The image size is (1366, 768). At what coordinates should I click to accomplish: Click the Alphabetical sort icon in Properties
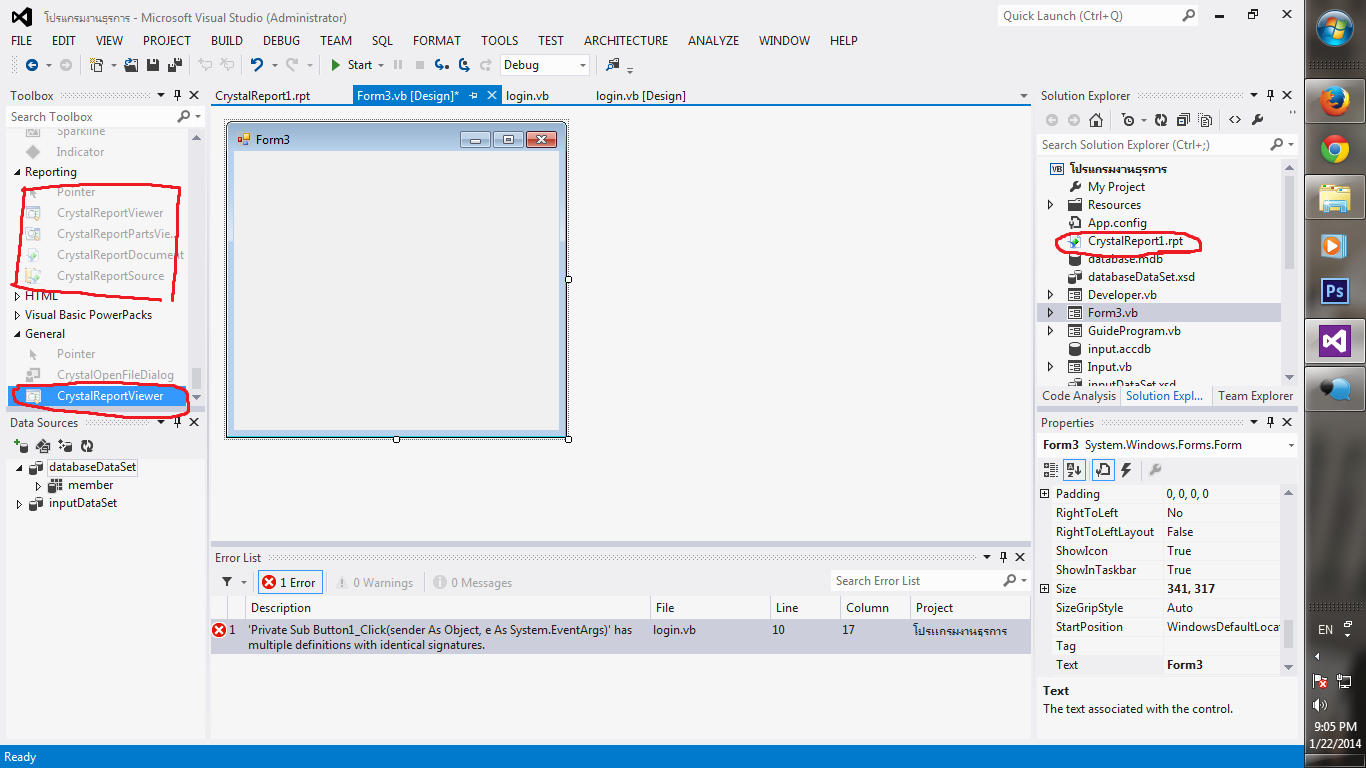click(x=1075, y=470)
